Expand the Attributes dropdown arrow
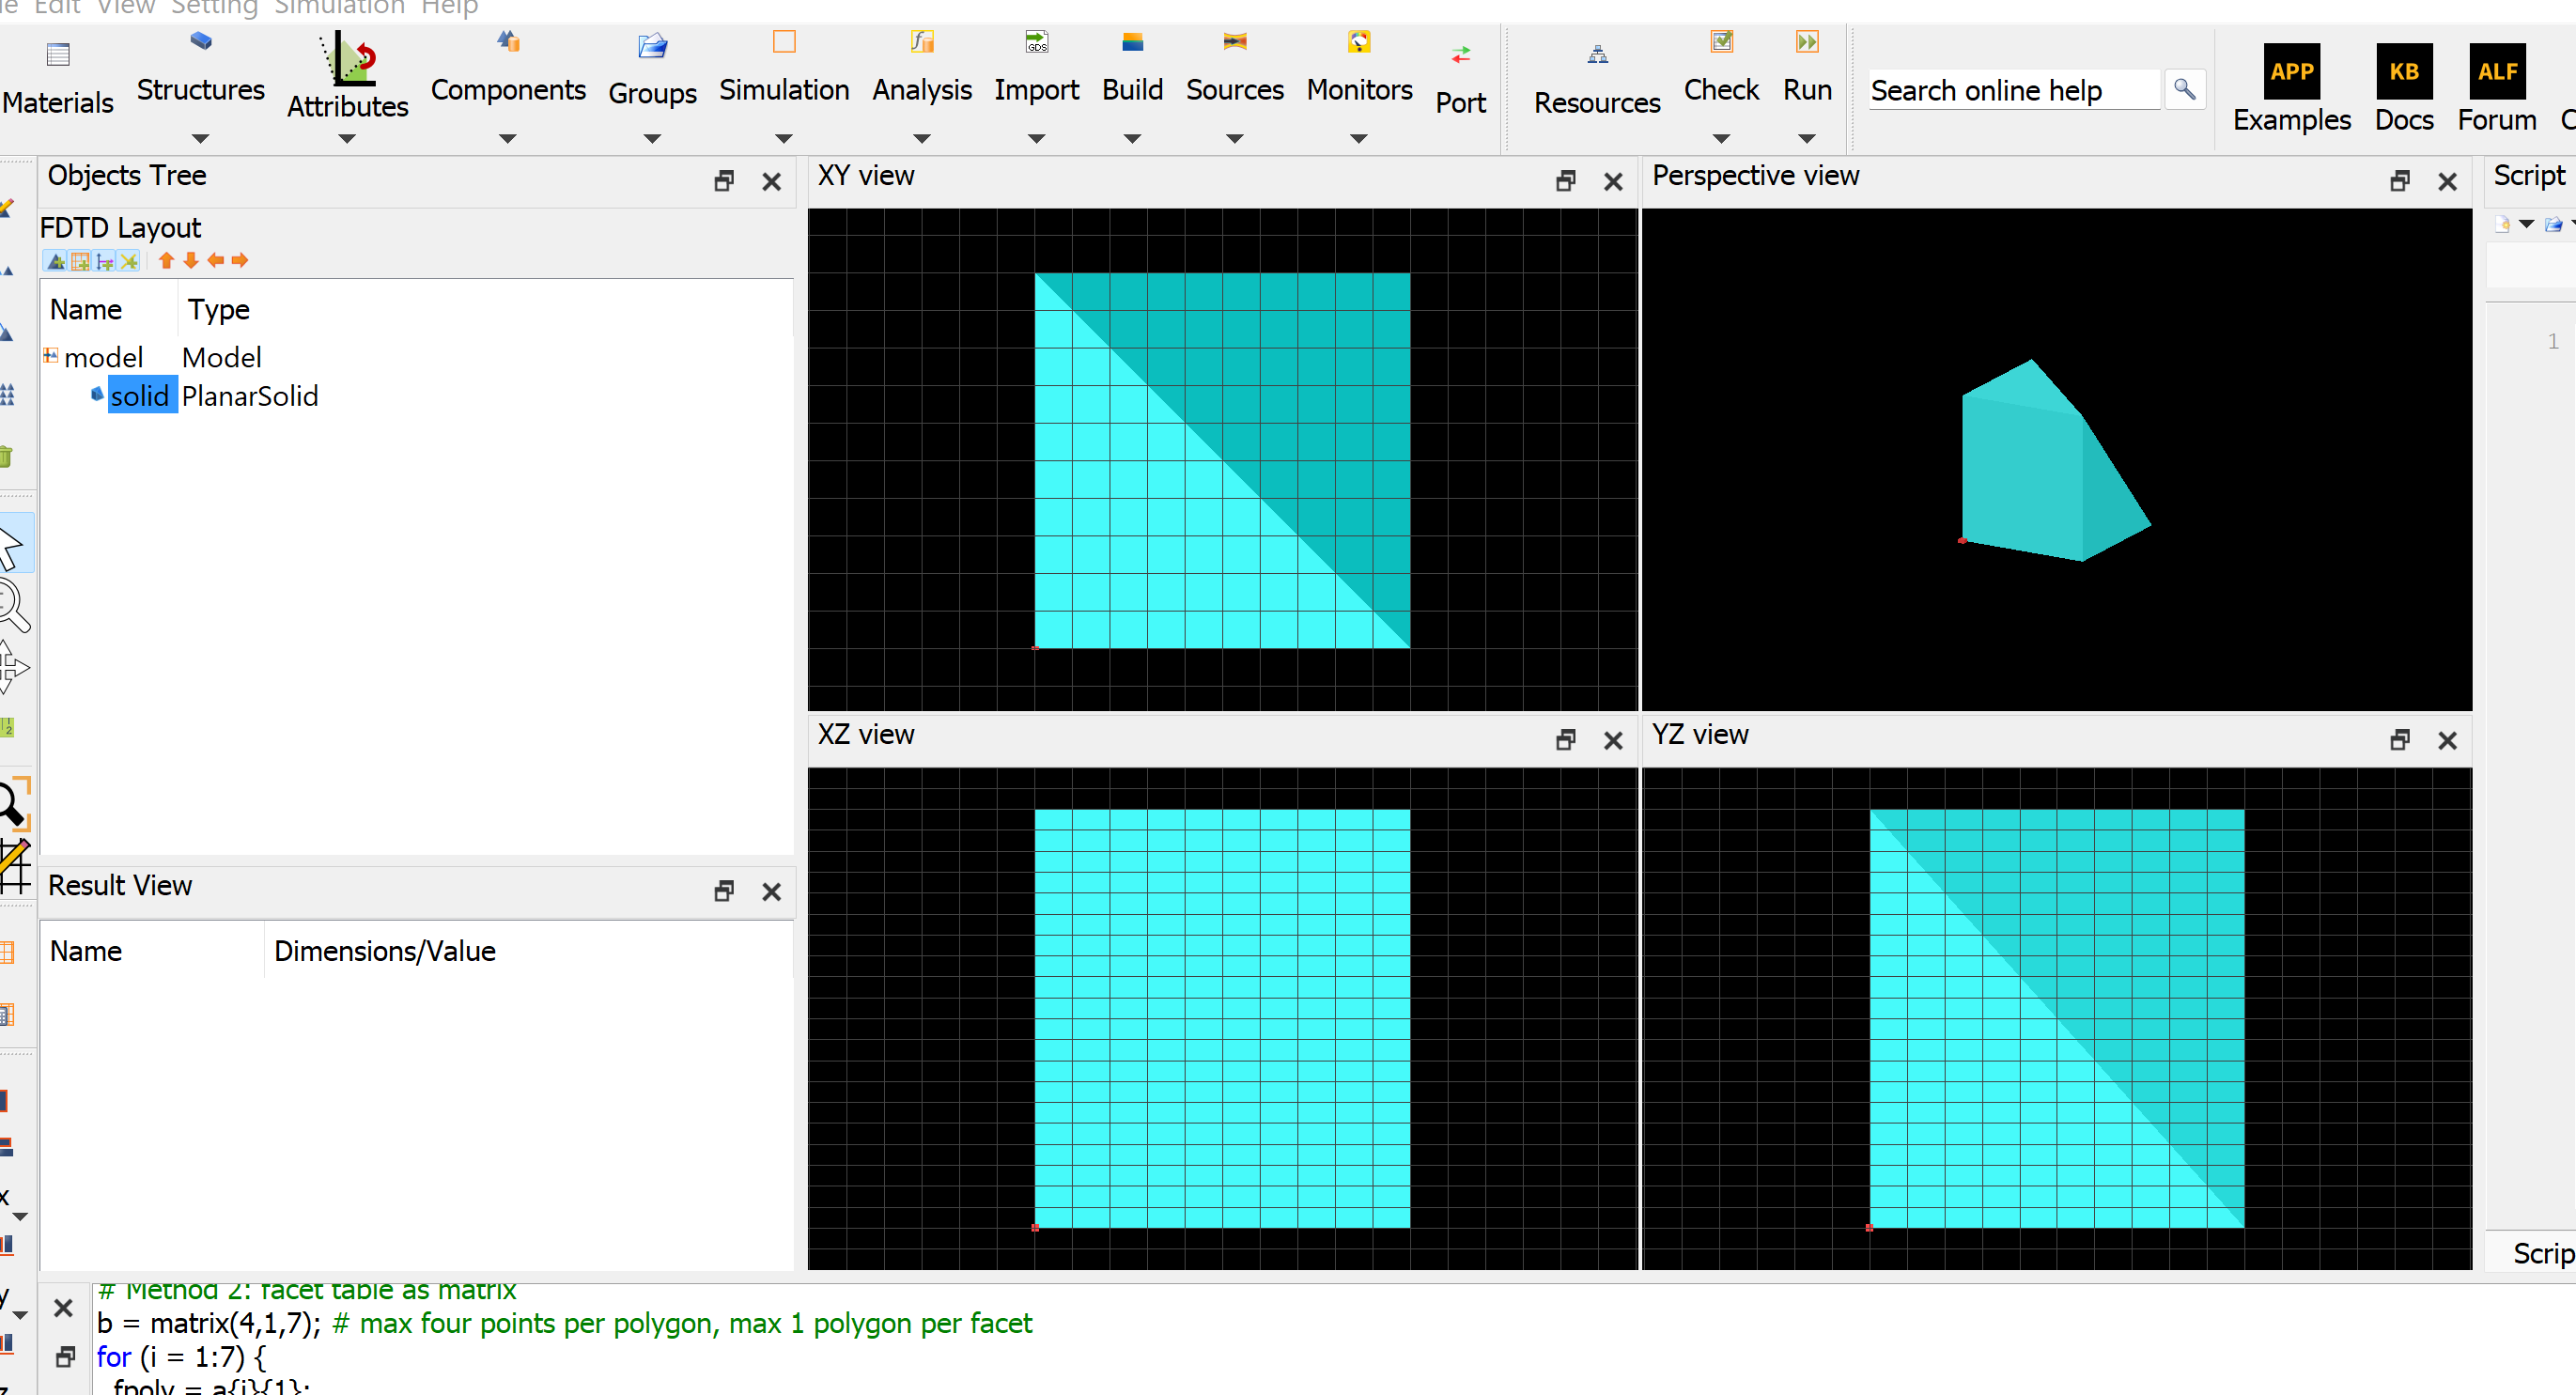The width and height of the screenshot is (2576, 1395). coord(347,138)
